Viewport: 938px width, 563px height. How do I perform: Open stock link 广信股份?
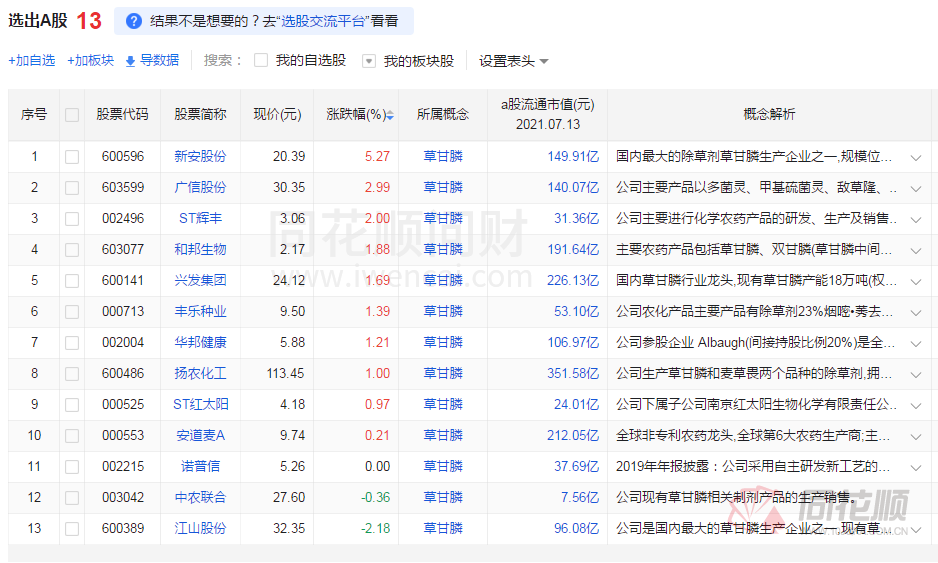200,188
